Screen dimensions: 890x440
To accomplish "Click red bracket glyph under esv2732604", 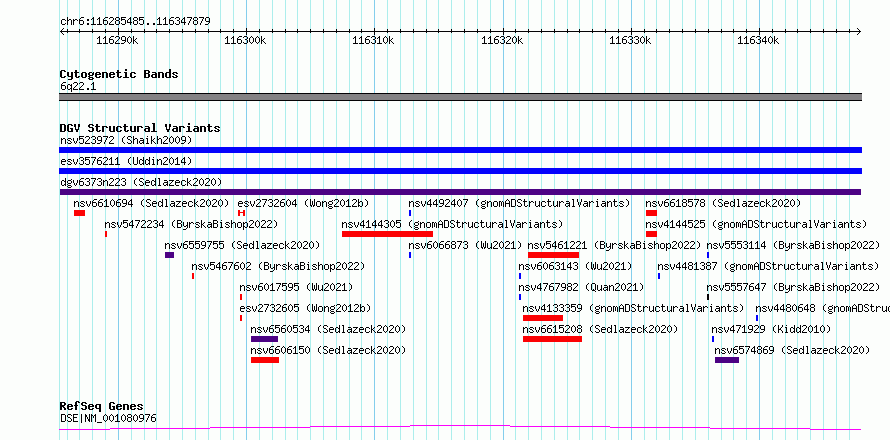I will click(241, 213).
